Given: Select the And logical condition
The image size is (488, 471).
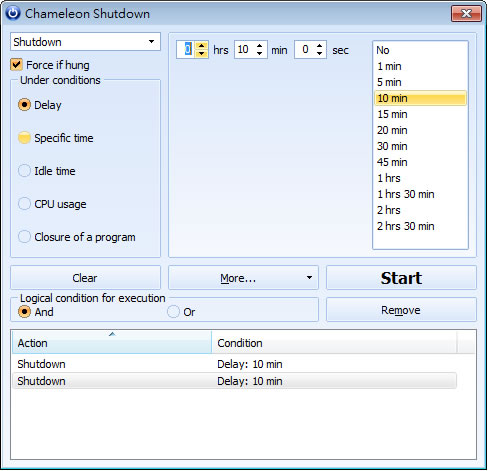Looking at the screenshot, I should 24,312.
